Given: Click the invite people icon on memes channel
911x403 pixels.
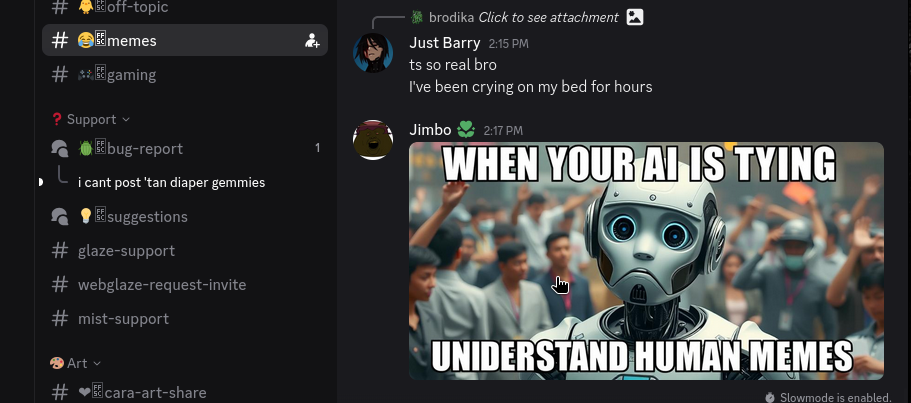Looking at the screenshot, I should [x=312, y=41].
